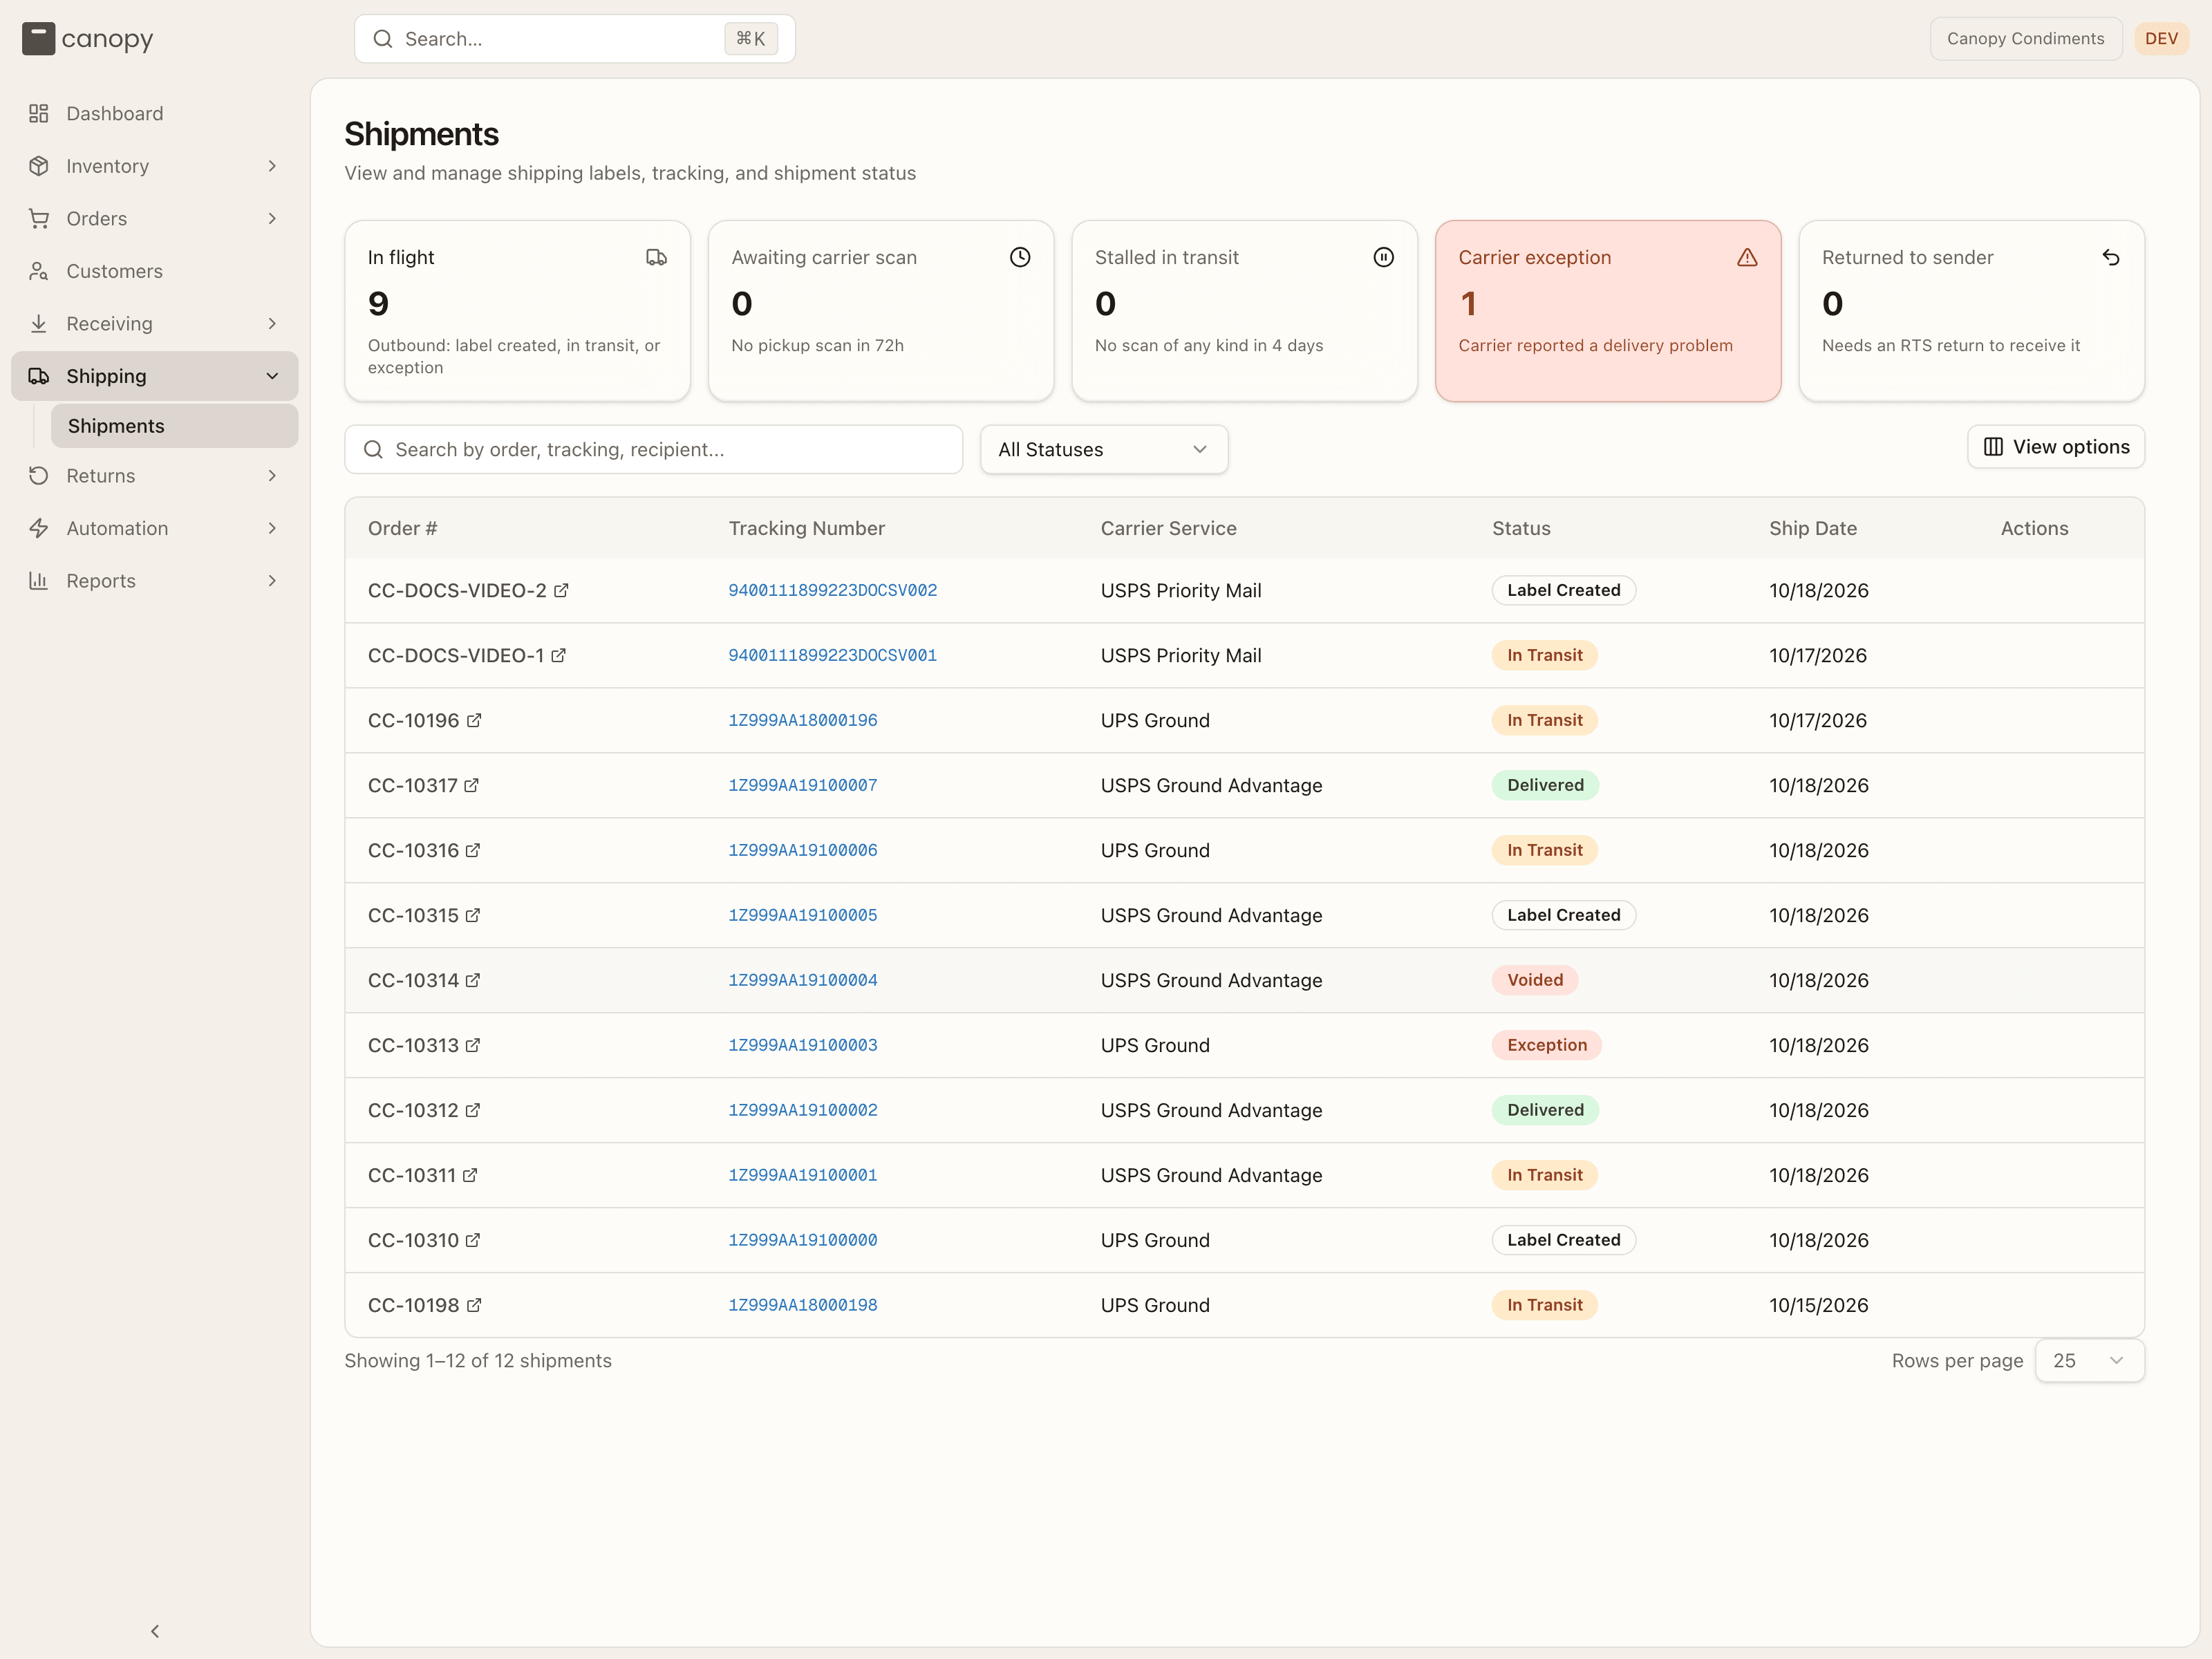Viewport: 2212px width, 1659px height.
Task: Click the warning triangle on Carrier exception card
Action: click(x=1747, y=257)
